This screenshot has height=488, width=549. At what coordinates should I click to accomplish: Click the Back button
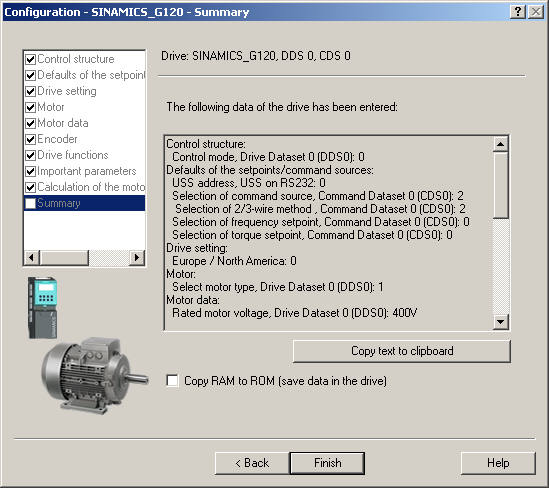pyautogui.click(x=252, y=463)
